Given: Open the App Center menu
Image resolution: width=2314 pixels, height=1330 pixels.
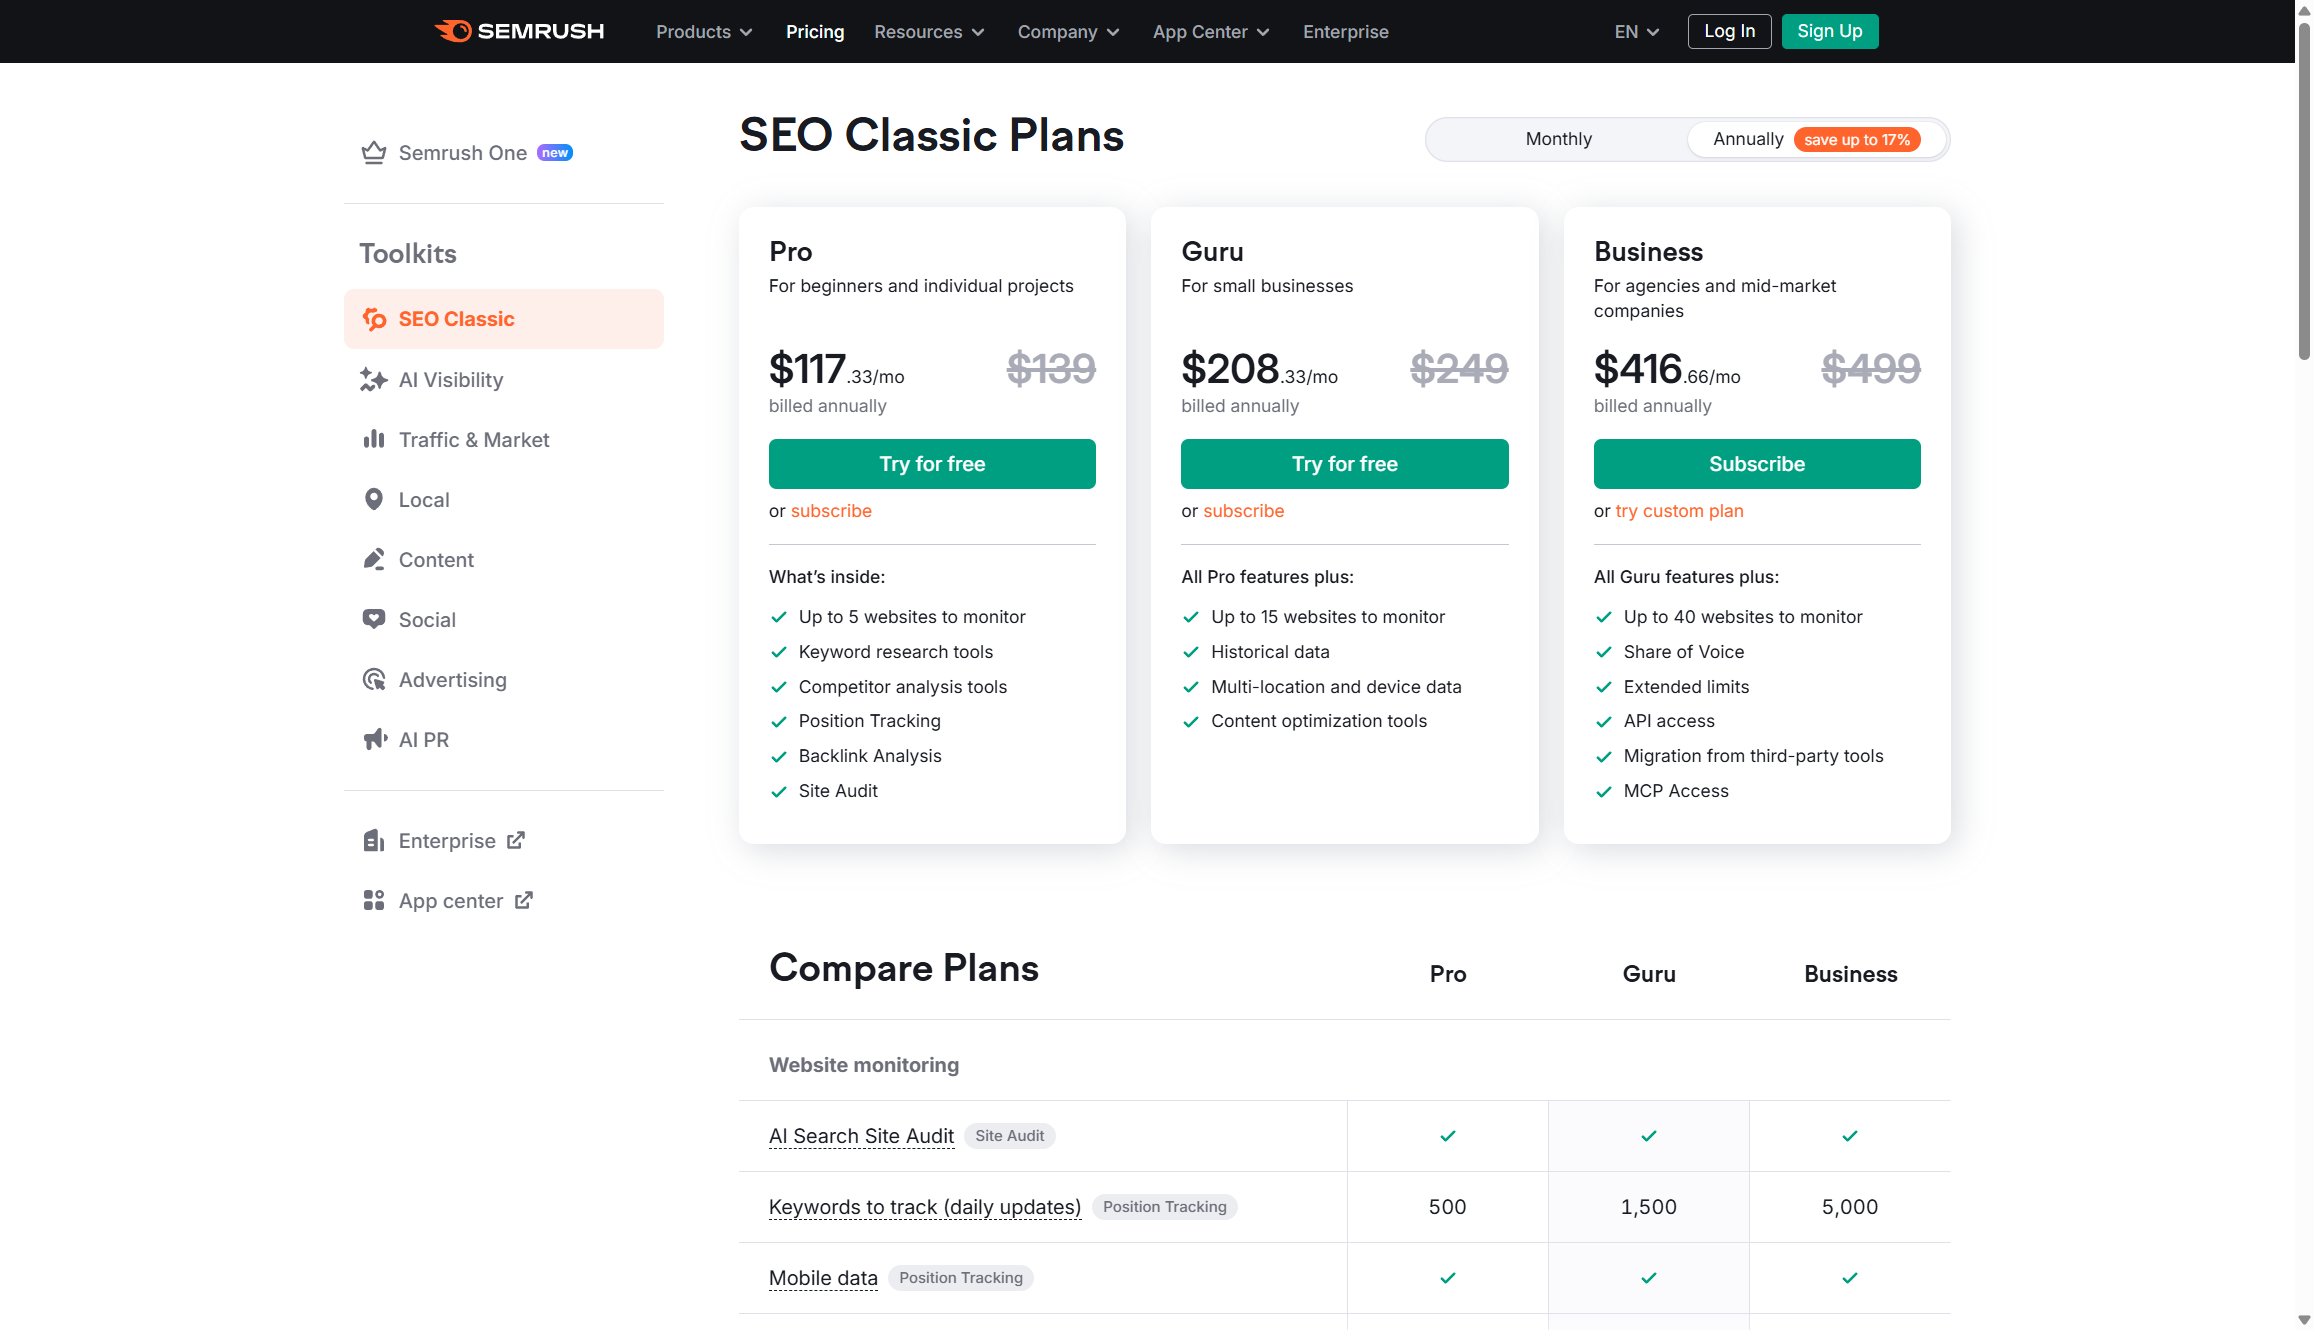Looking at the screenshot, I should (1209, 31).
